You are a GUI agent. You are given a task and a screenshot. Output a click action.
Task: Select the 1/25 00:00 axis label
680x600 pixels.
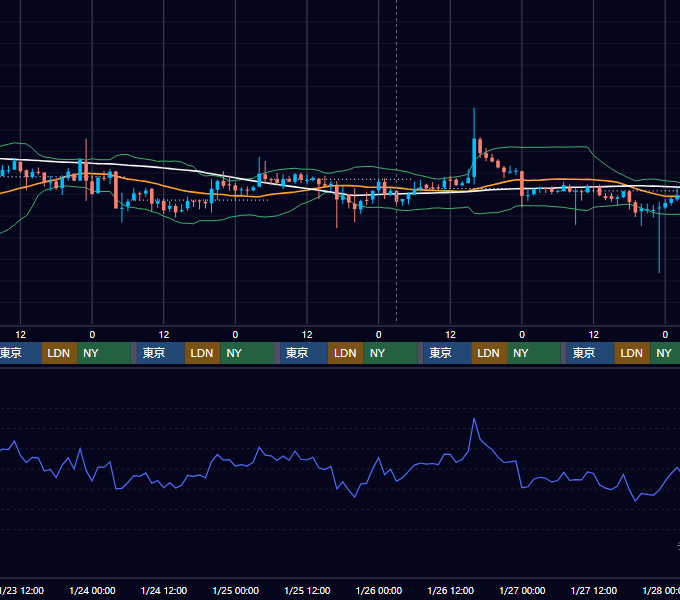pyautogui.click(x=235, y=590)
